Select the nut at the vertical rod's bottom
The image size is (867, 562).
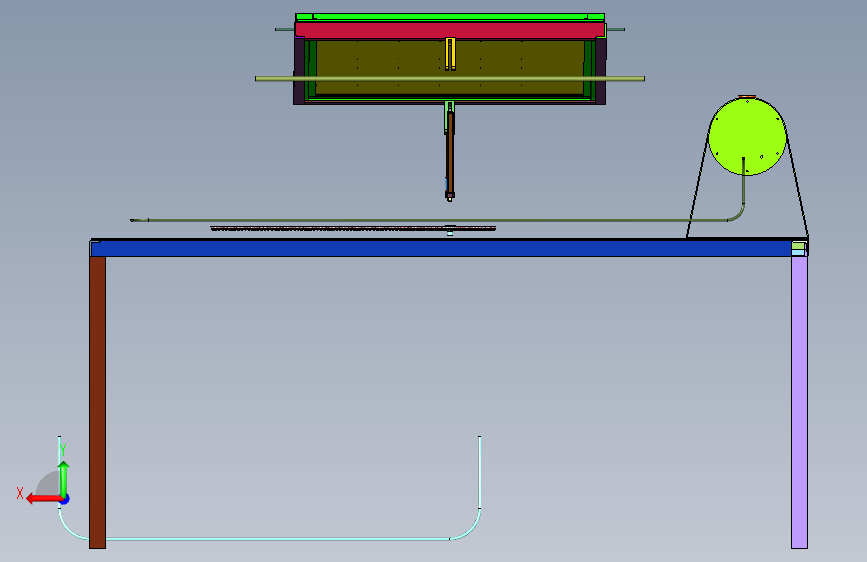[x=450, y=195]
